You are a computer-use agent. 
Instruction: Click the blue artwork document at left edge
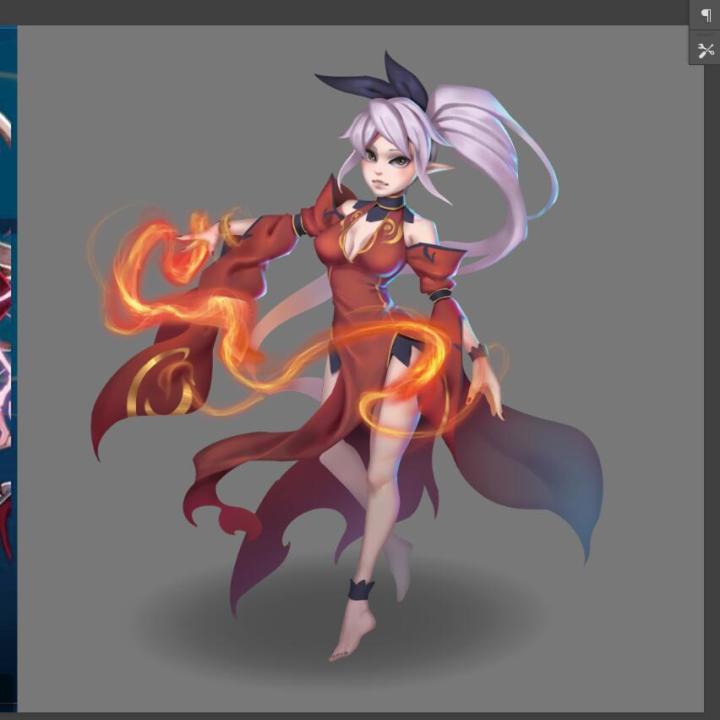pos(8,368)
